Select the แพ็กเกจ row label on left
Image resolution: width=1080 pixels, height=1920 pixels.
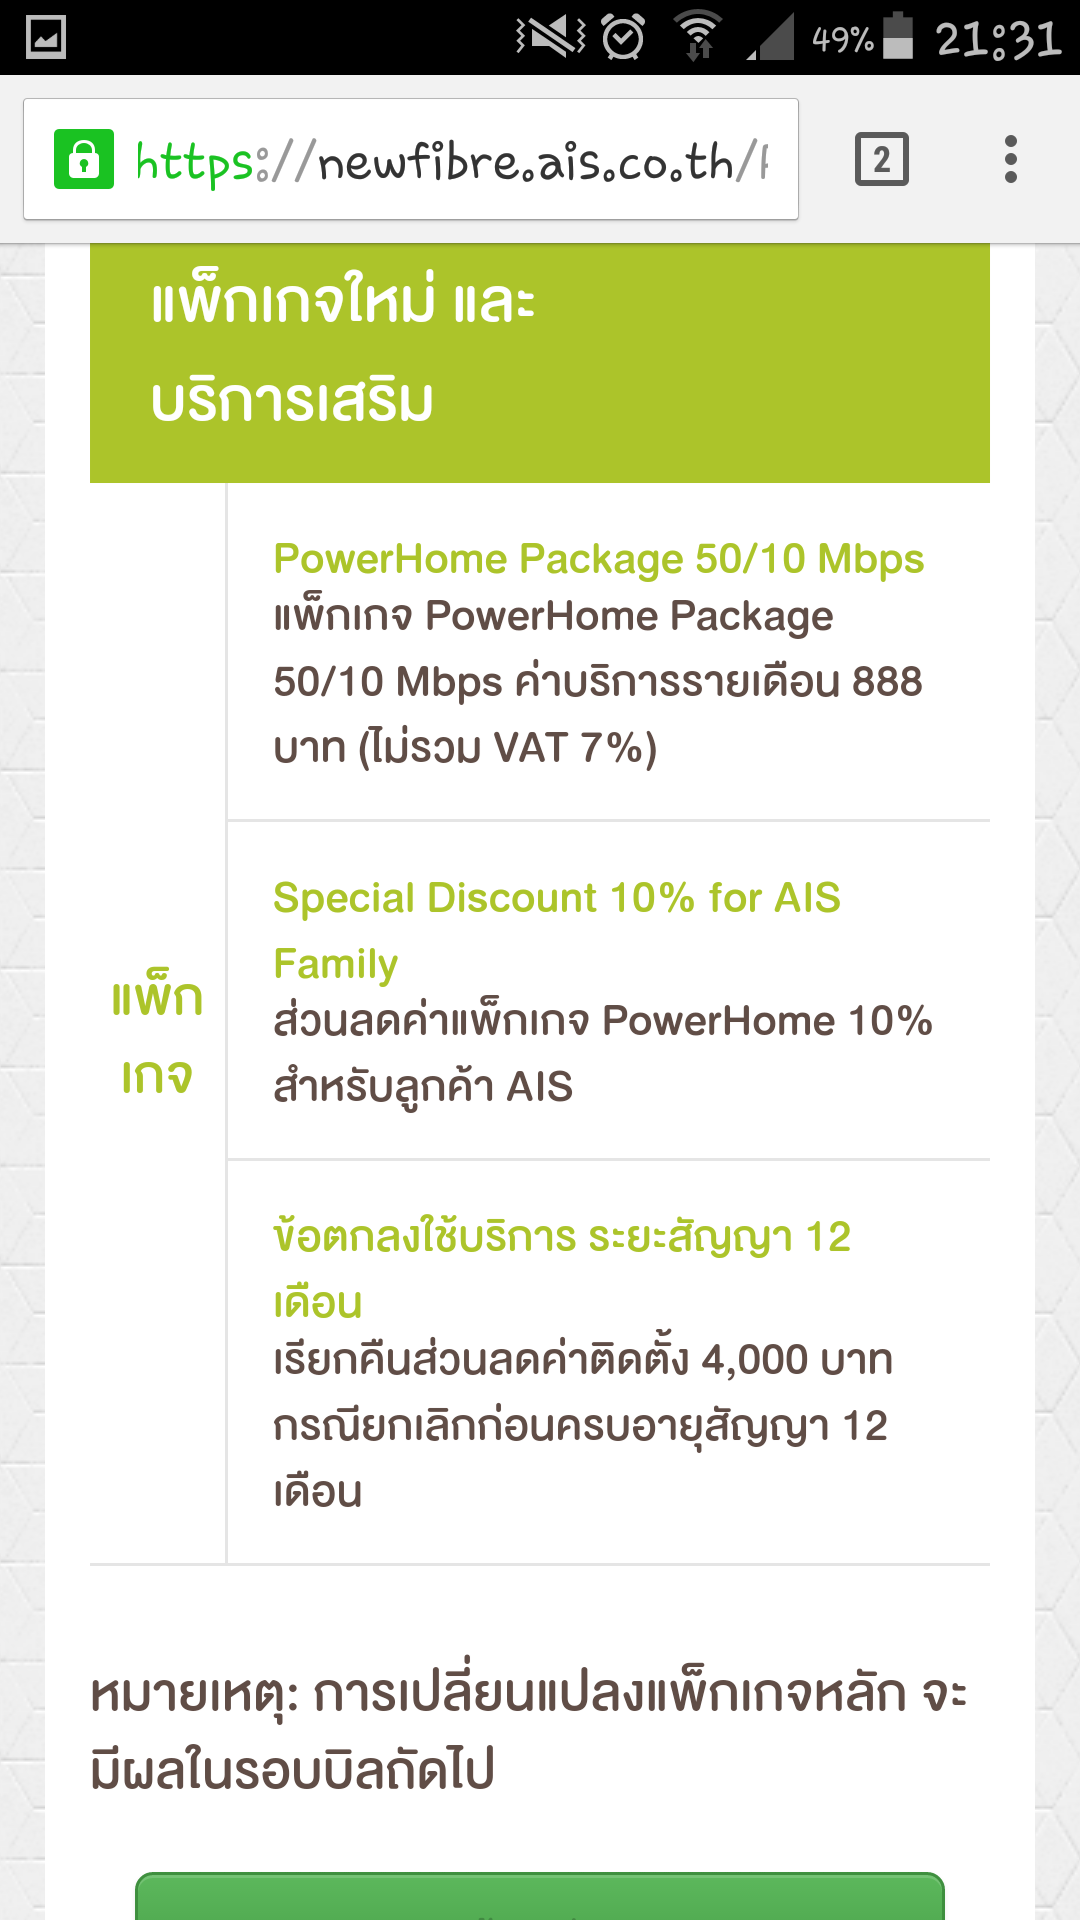pos(157,1035)
